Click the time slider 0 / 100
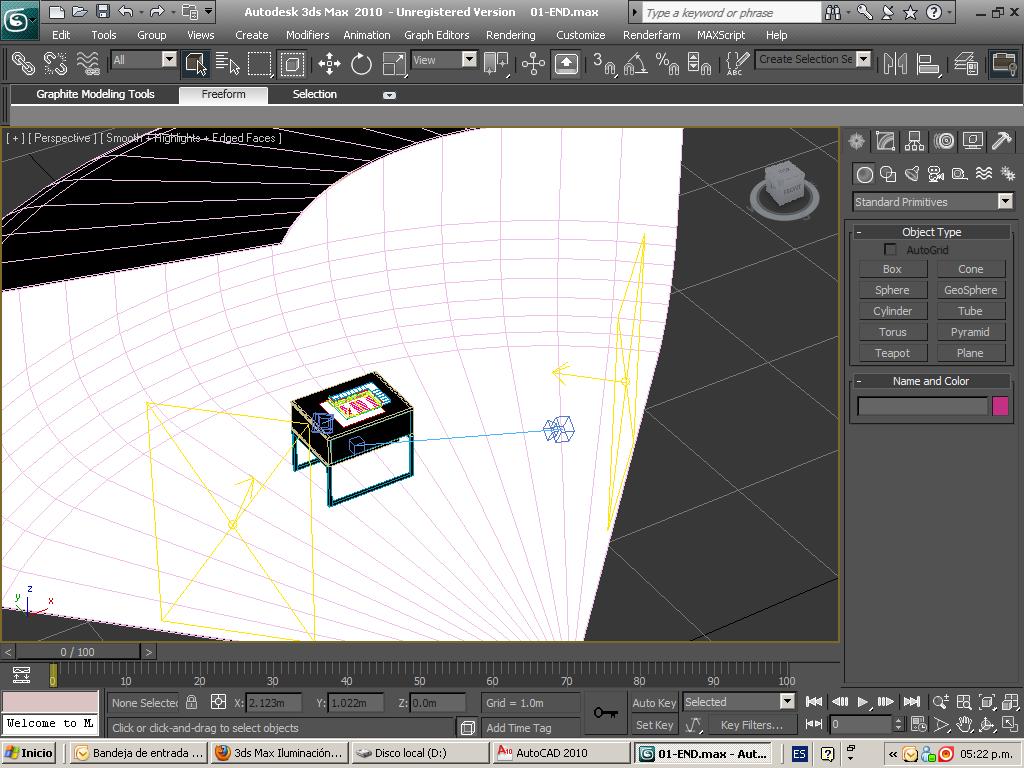Image resolution: width=1024 pixels, height=768 pixels. (x=77, y=652)
